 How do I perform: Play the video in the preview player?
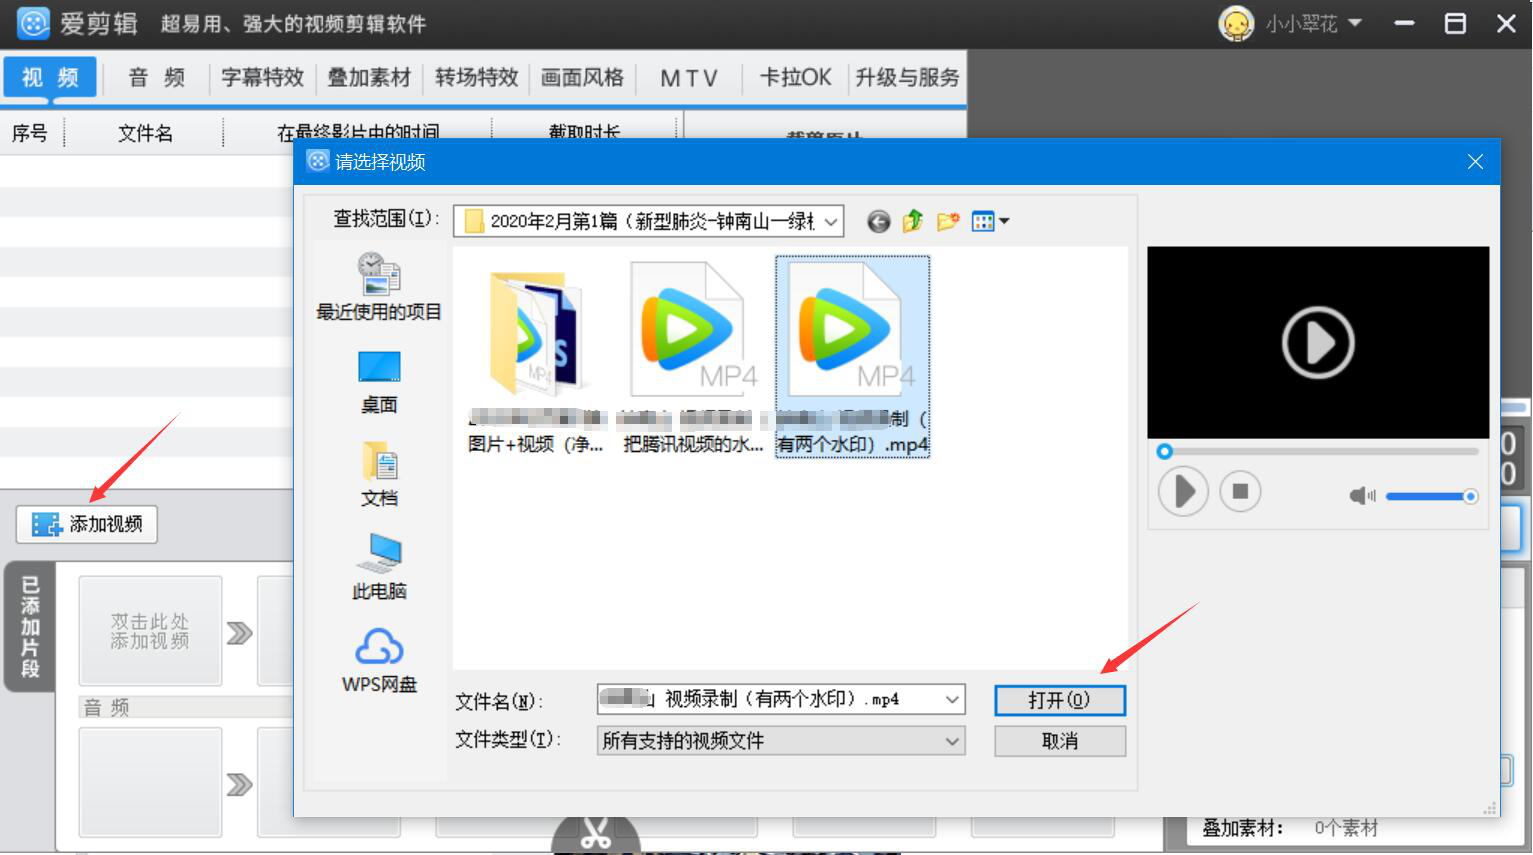point(1183,491)
